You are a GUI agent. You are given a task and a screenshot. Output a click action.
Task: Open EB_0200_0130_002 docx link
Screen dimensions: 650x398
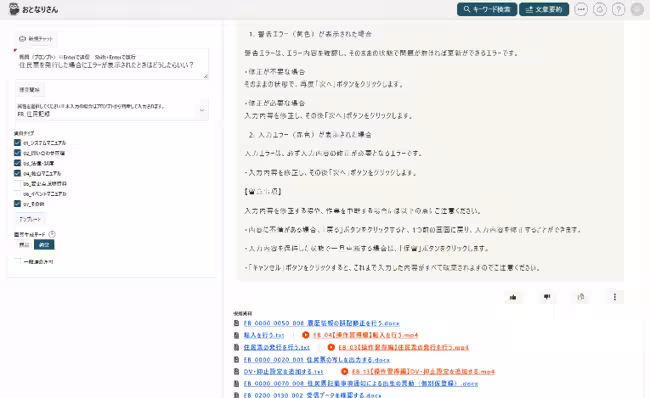pos(313,395)
